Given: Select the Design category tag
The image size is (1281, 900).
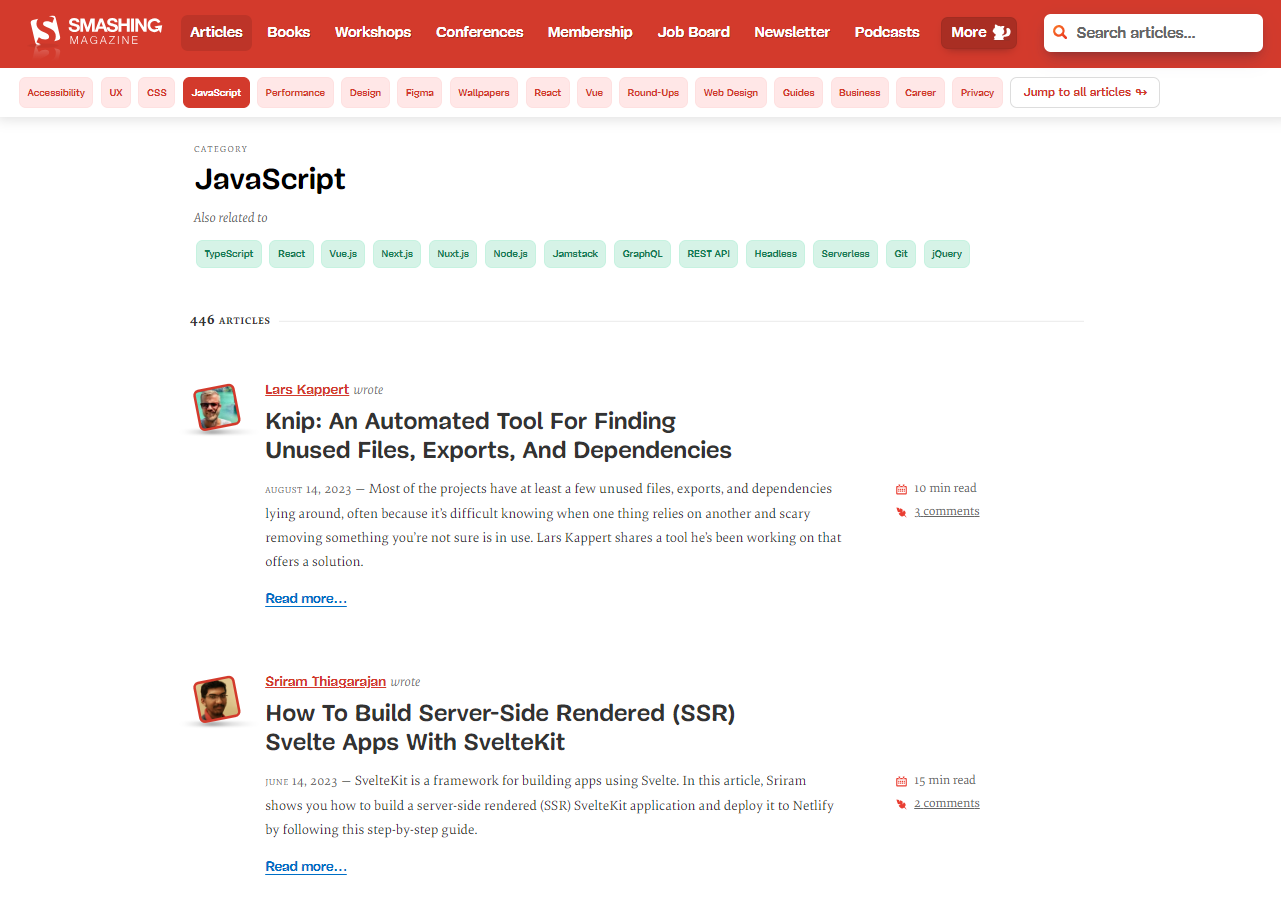Looking at the screenshot, I should coord(365,93).
